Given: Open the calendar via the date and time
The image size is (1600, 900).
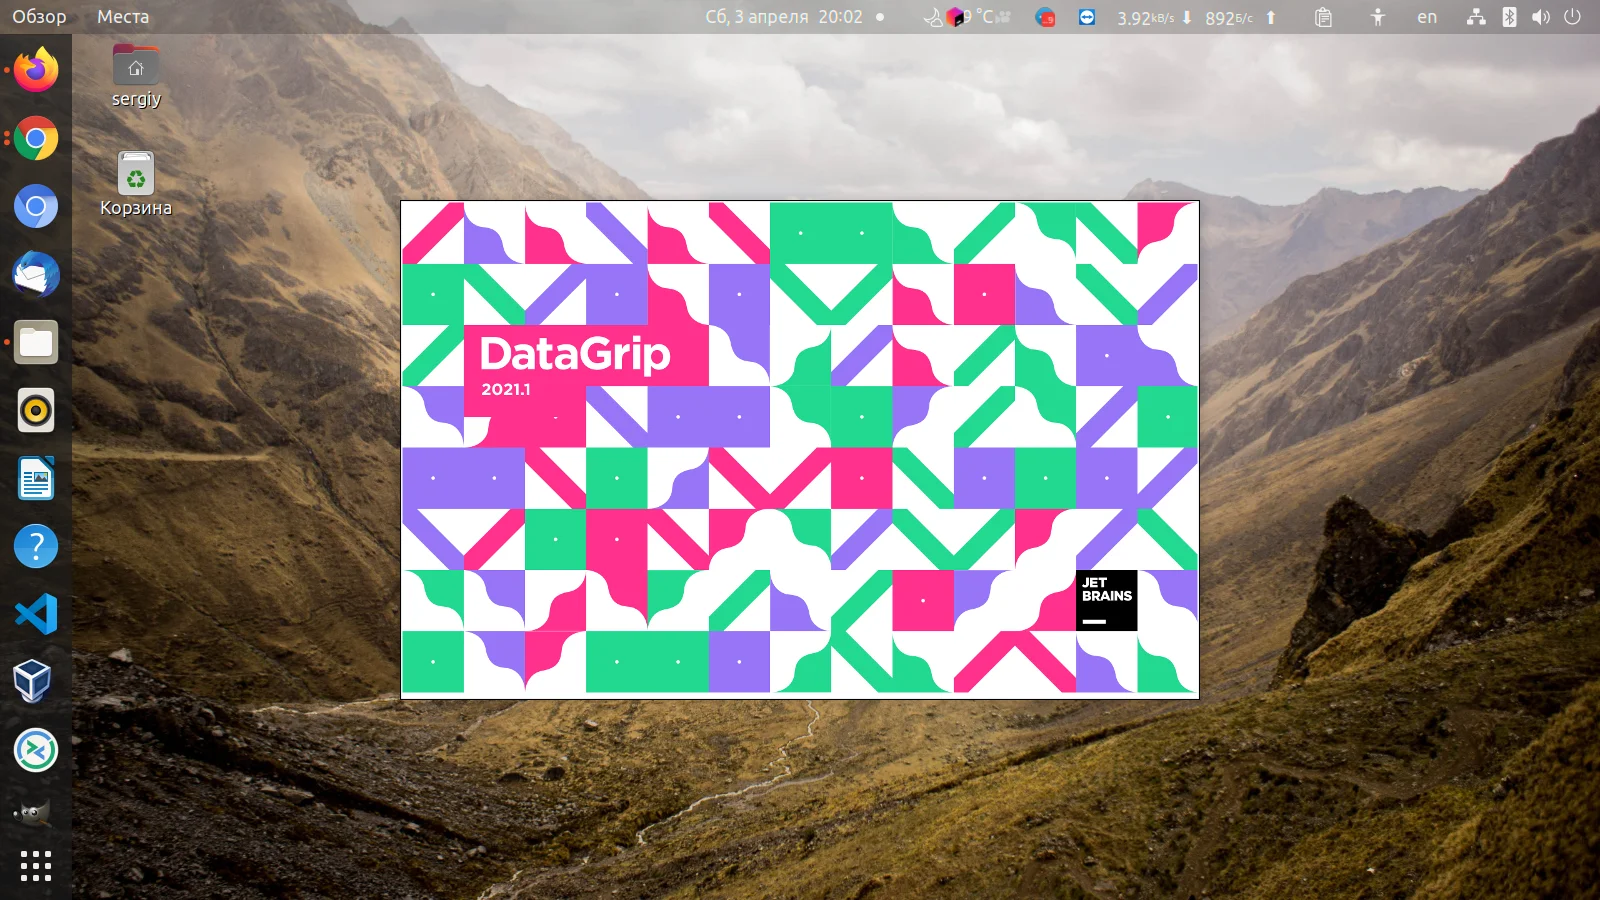Looking at the screenshot, I should click(784, 17).
